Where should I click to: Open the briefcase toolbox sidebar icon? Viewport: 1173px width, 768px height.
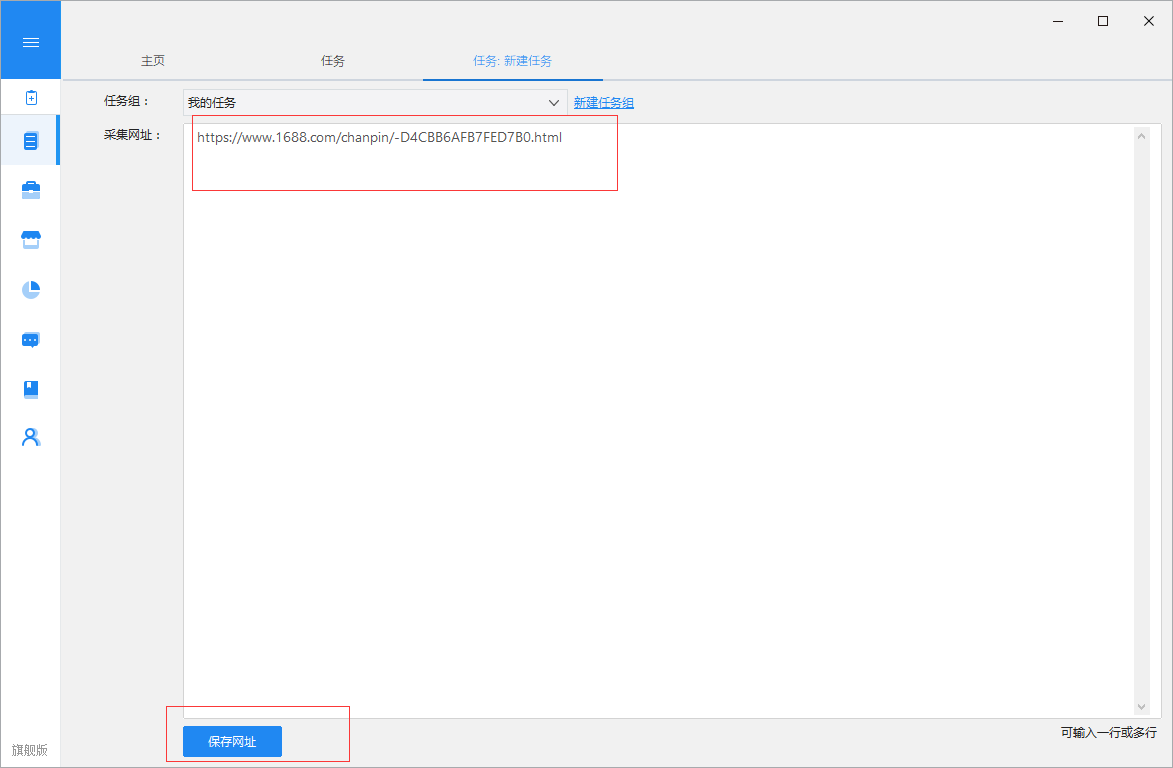tap(31, 190)
